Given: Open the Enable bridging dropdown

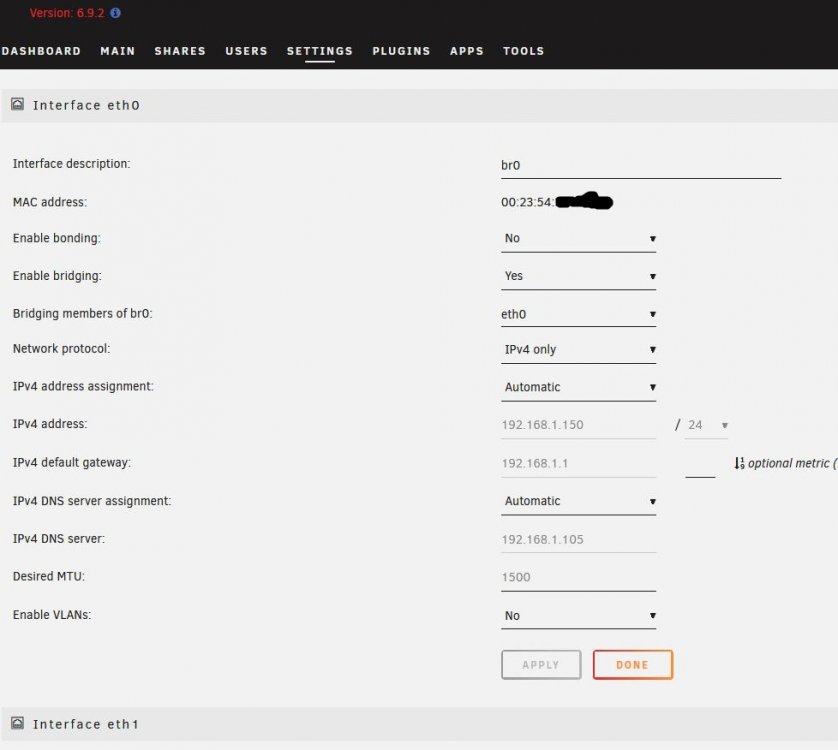Looking at the screenshot, I should 578,276.
